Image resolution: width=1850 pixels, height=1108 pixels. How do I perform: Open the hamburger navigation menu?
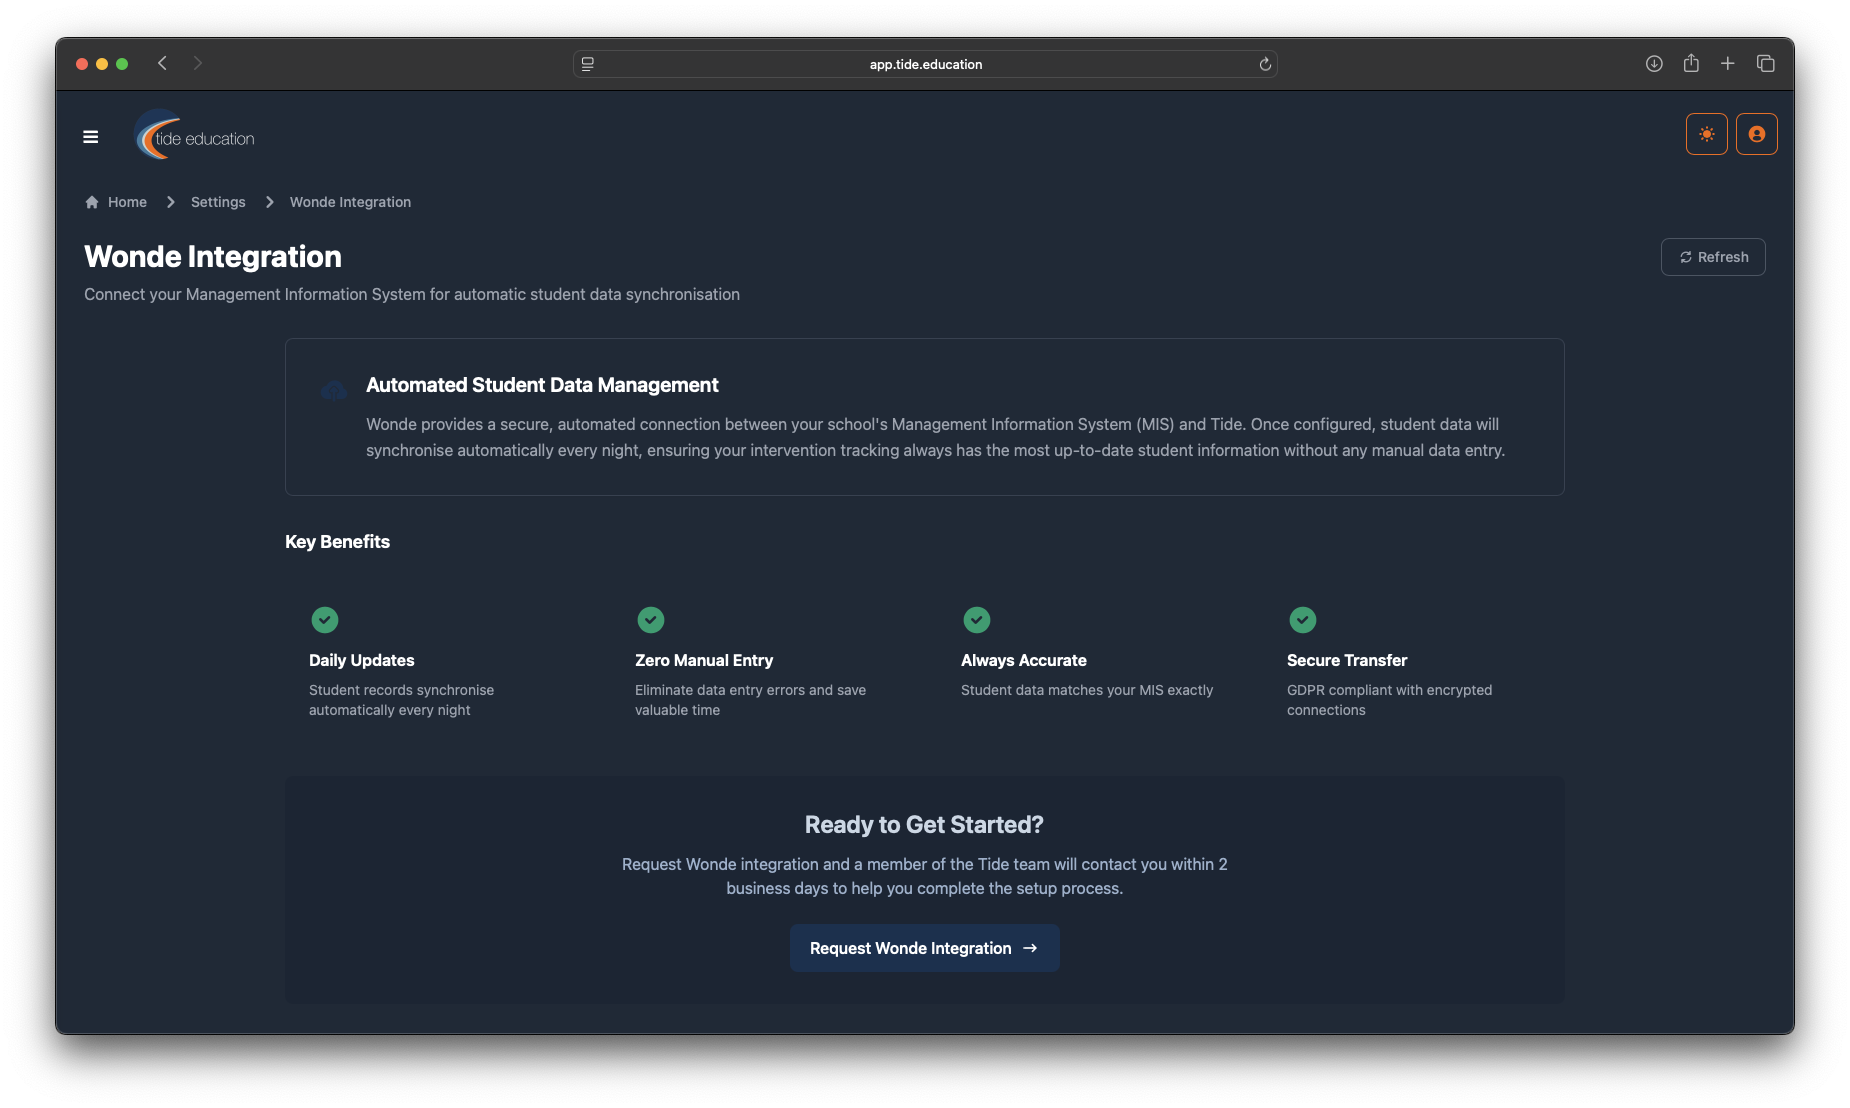[91, 137]
